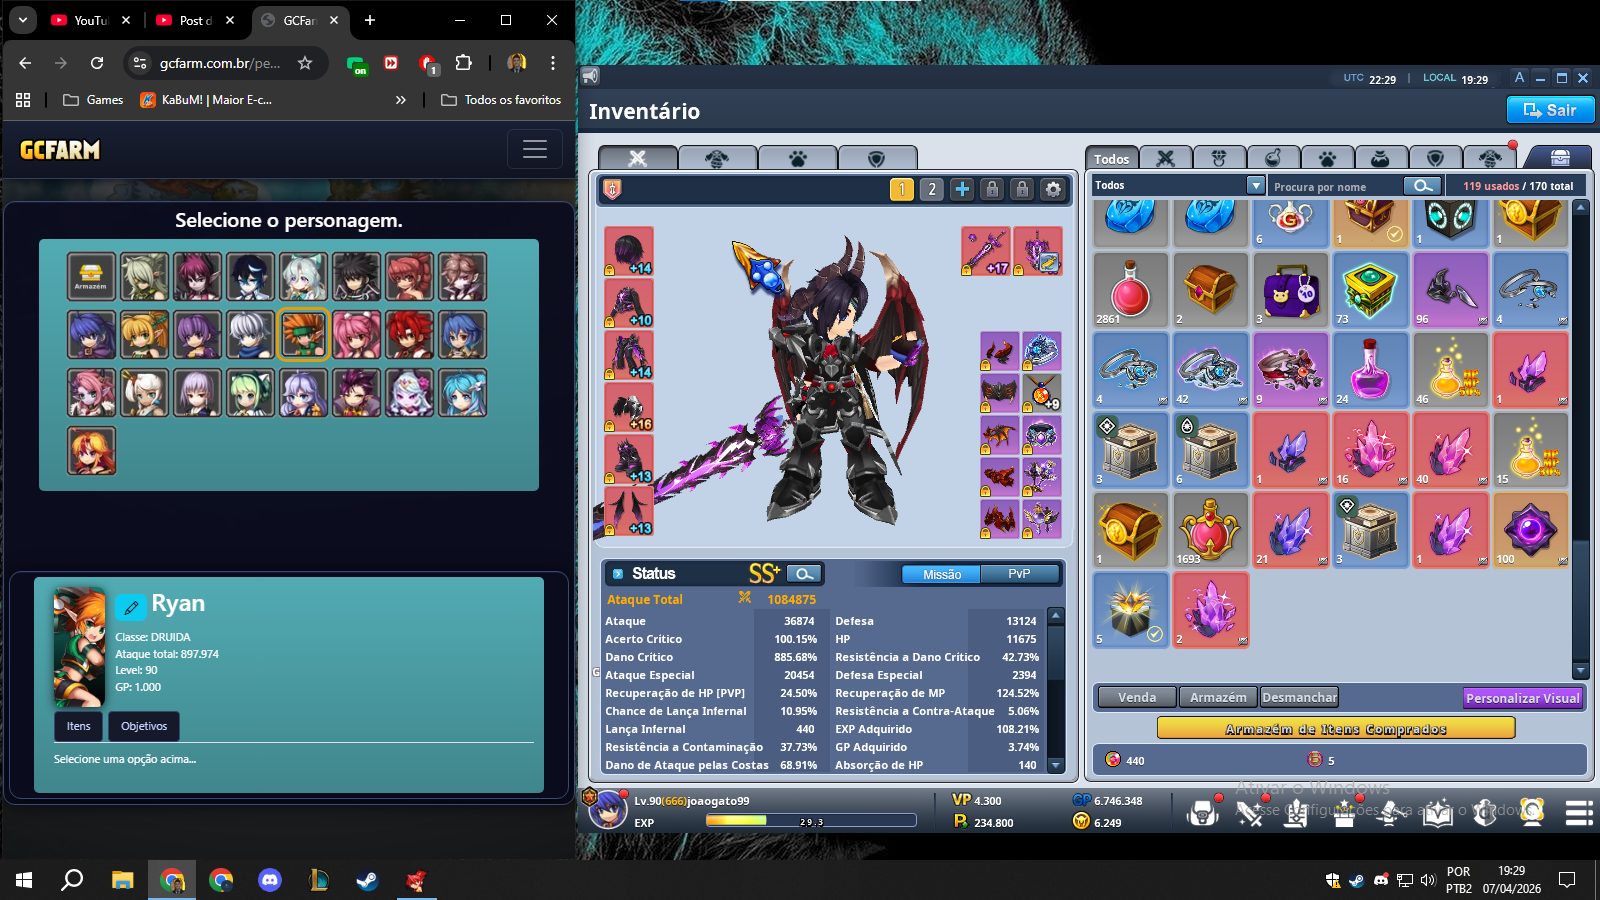Run the inventory name search magnifier button
This screenshot has height=900, width=1600.
point(1422,186)
